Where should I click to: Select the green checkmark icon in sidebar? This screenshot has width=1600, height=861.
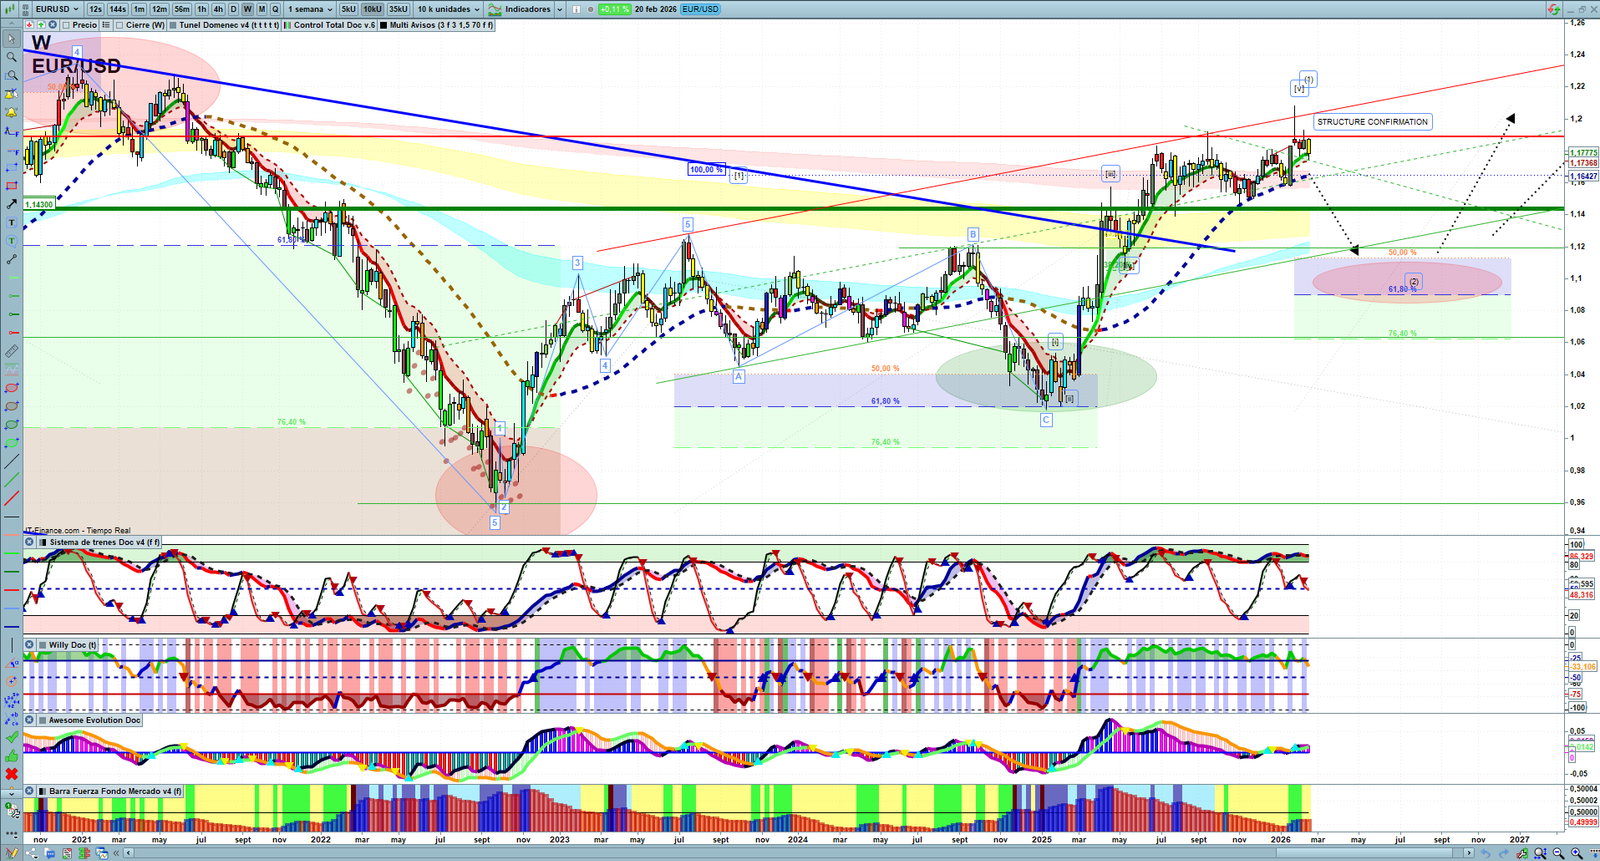12,737
